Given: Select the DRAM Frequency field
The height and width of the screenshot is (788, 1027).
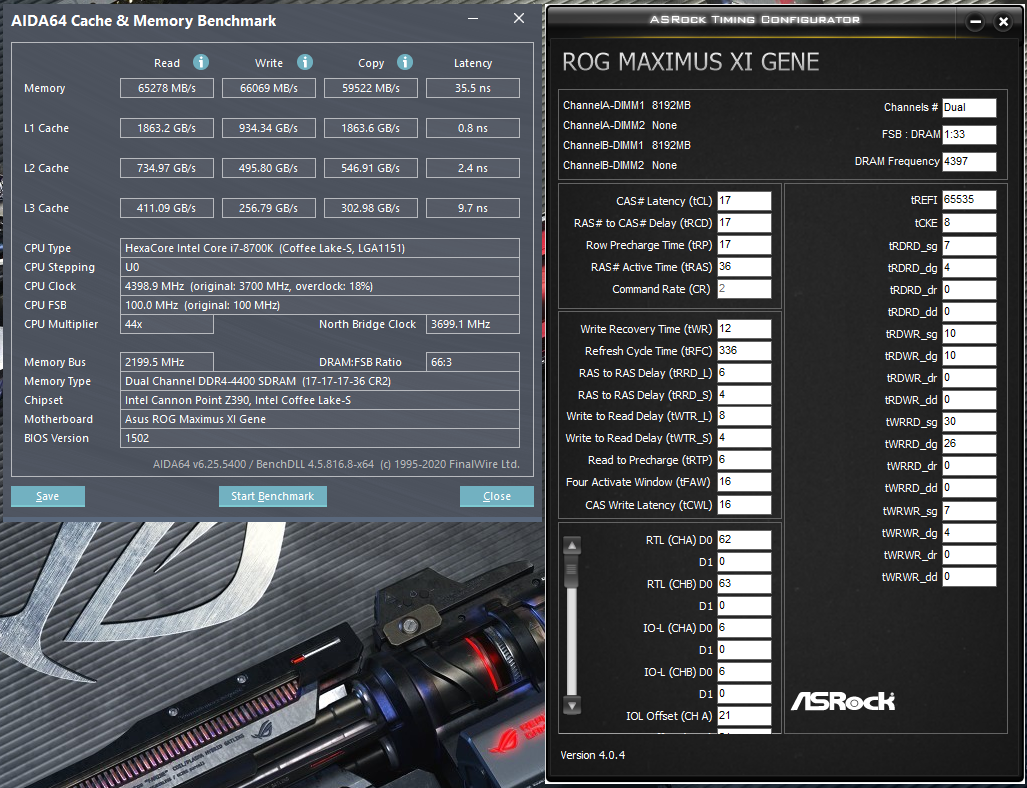Looking at the screenshot, I should coord(969,161).
